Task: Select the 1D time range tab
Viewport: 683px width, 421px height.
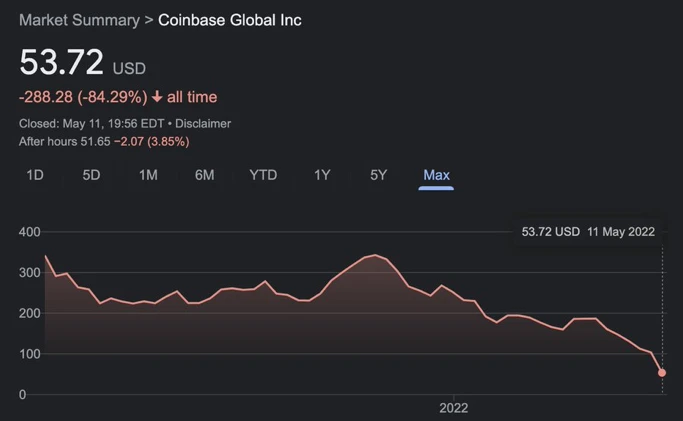Action: click(35, 175)
